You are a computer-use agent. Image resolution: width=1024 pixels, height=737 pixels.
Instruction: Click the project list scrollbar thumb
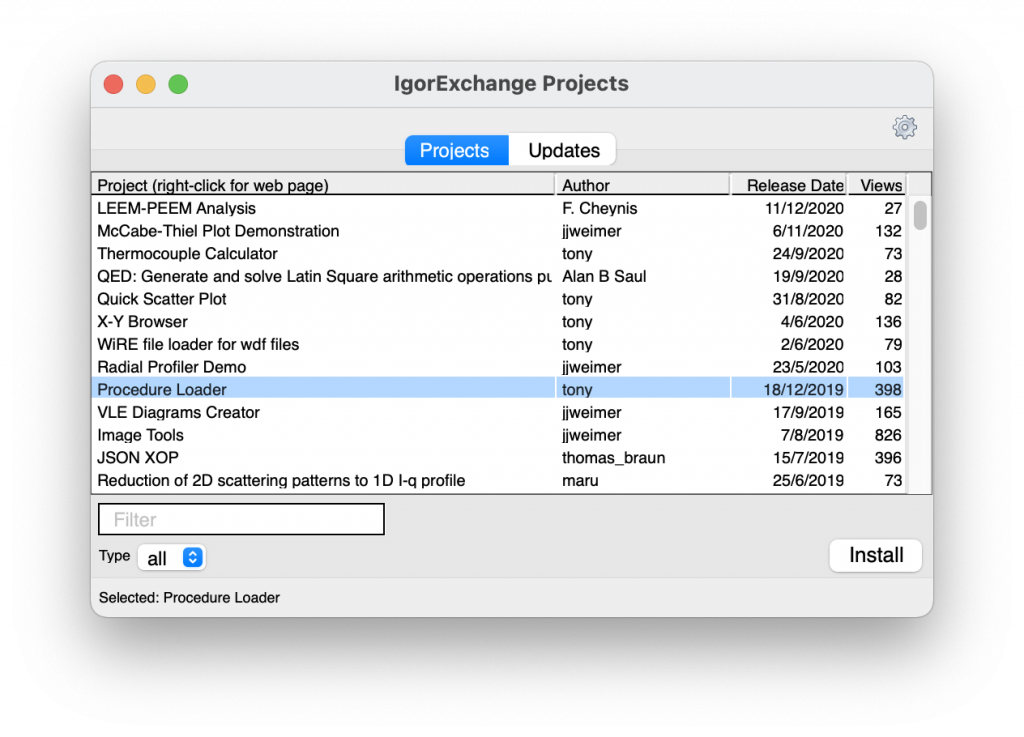[920, 215]
